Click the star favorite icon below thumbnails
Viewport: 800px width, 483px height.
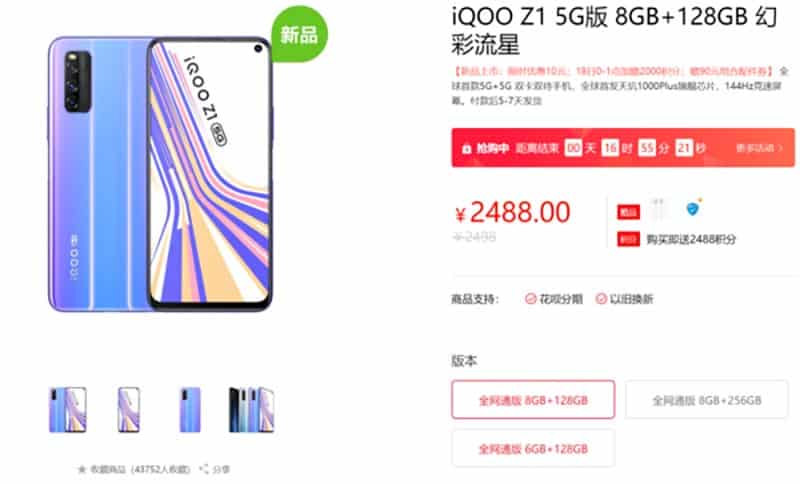82,469
